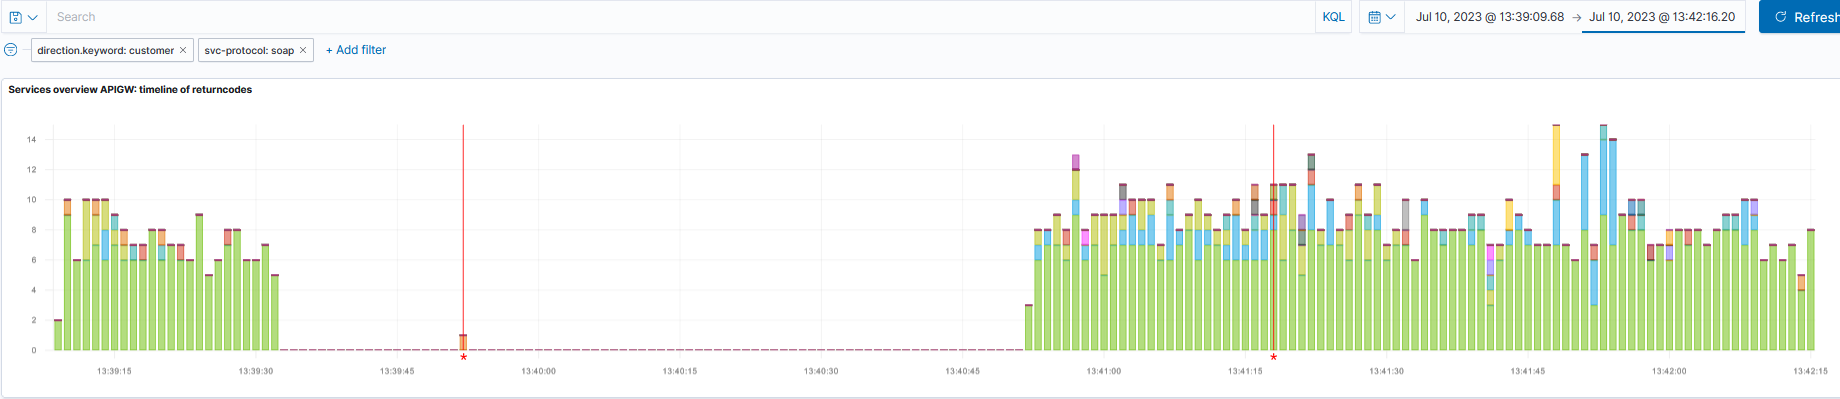The width and height of the screenshot is (1840, 399).
Task: Click the tall blue bar near 13:41:53
Action: 1603,178
